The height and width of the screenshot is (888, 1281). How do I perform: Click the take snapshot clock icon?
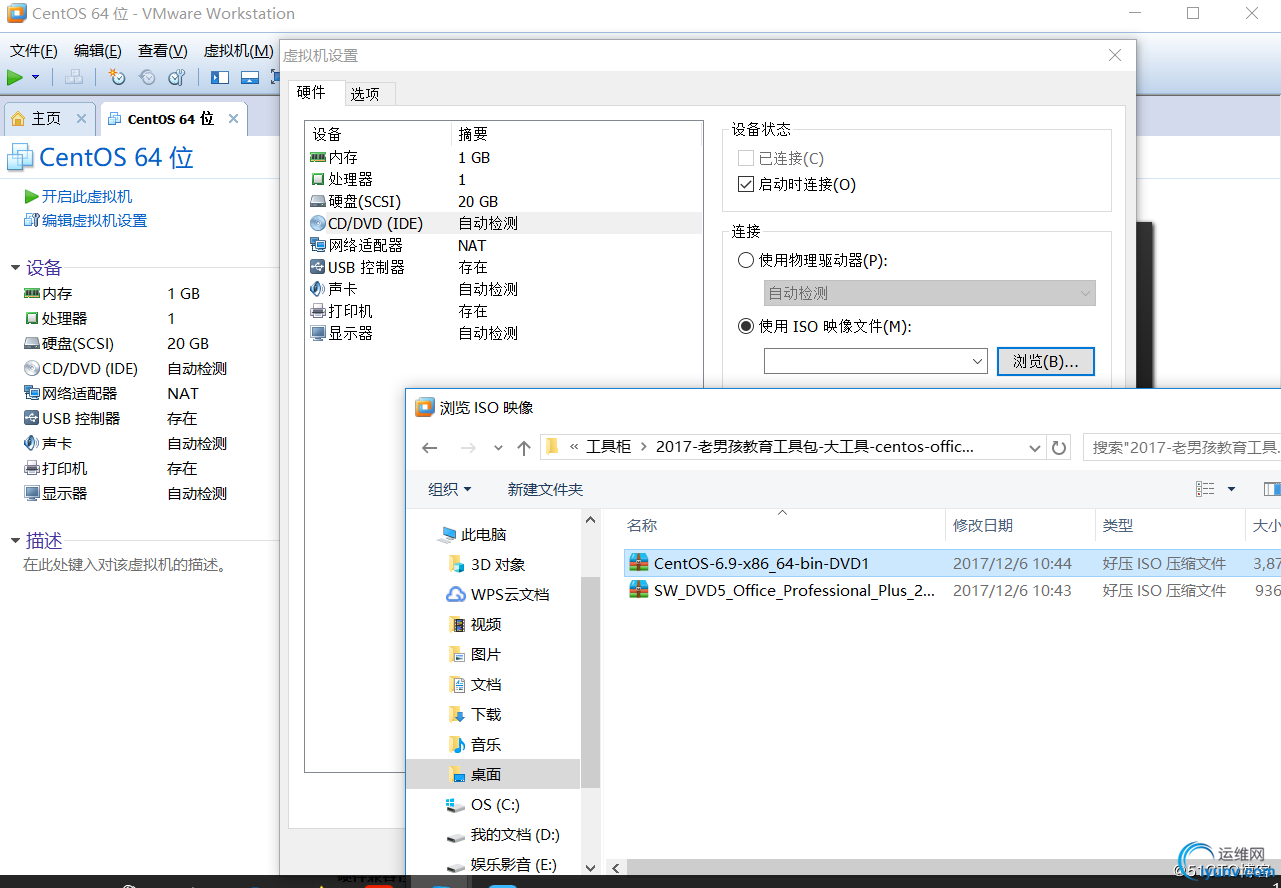pyautogui.click(x=117, y=77)
